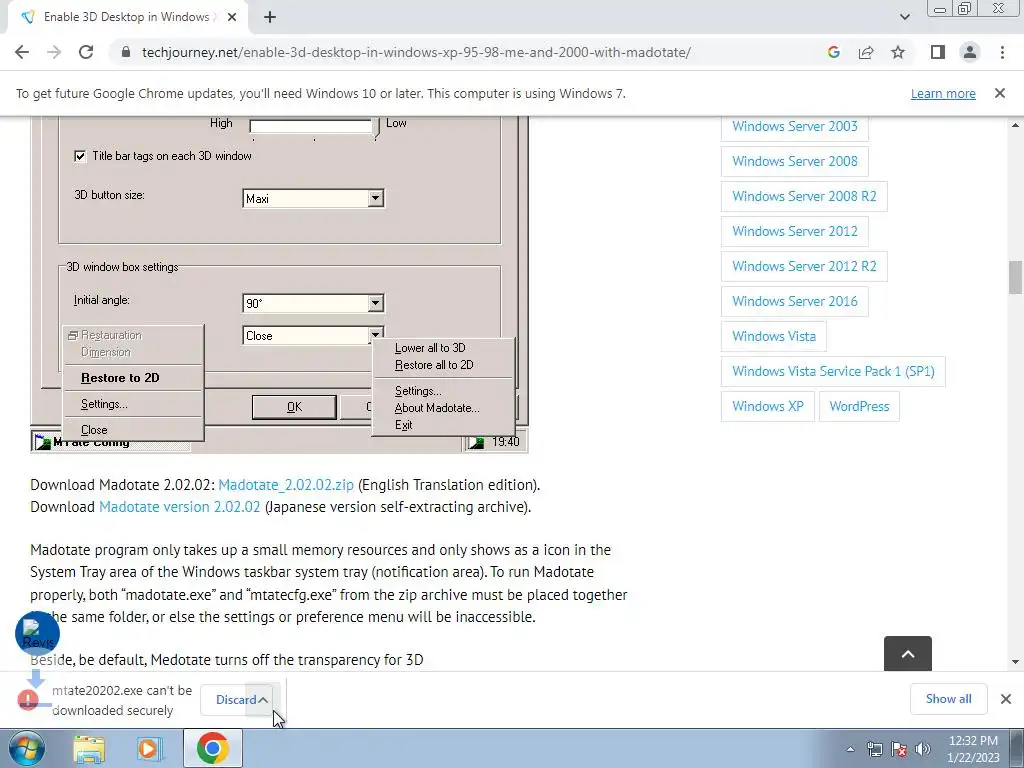
Task: Open Madotate version 2.02.02 link
Action: (180, 507)
